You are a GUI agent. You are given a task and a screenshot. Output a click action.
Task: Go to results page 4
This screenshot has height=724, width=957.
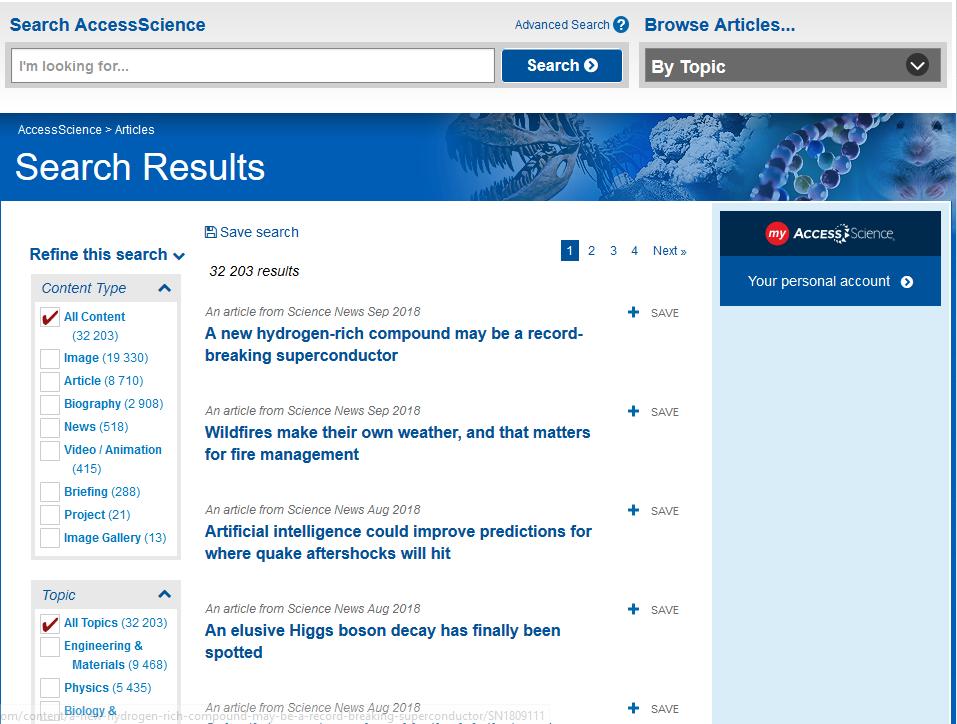point(635,250)
